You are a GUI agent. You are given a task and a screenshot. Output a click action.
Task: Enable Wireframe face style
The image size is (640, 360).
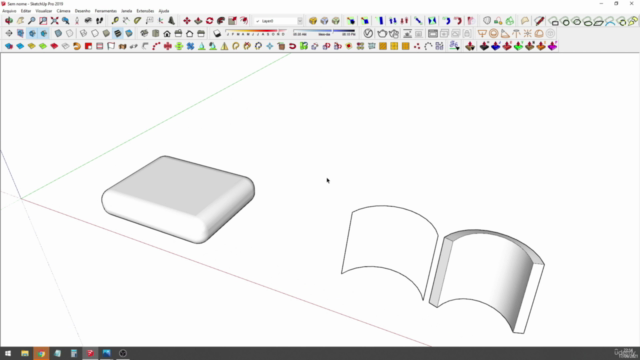click(x=83, y=33)
